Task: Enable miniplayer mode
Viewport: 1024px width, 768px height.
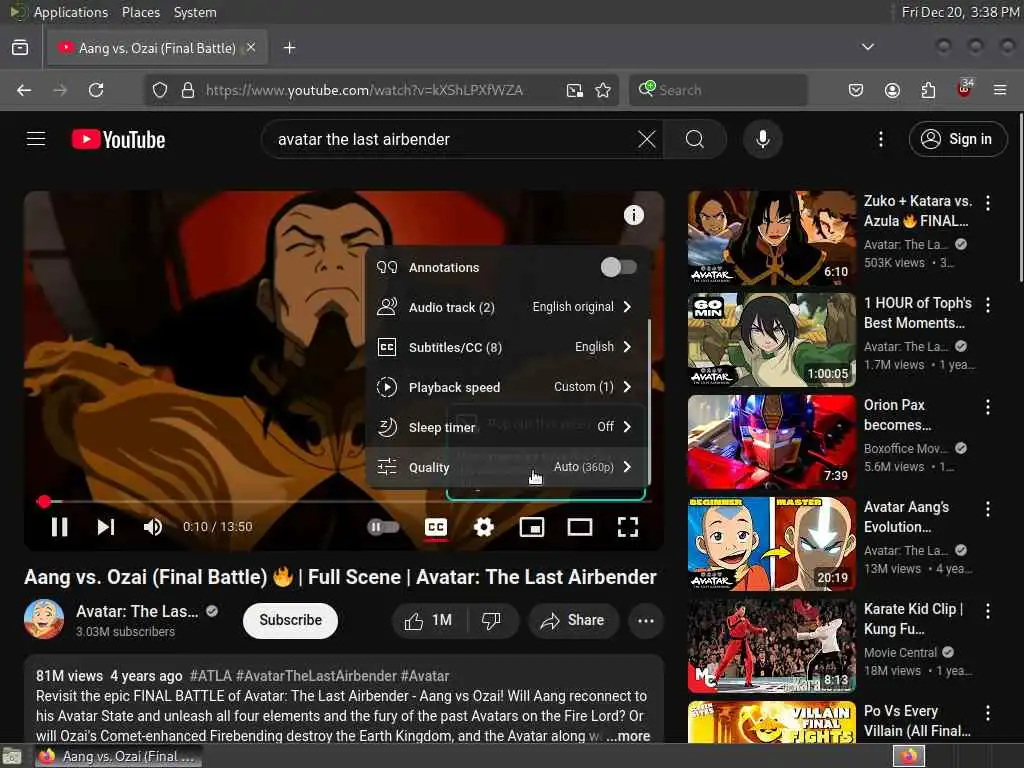Action: click(x=532, y=527)
